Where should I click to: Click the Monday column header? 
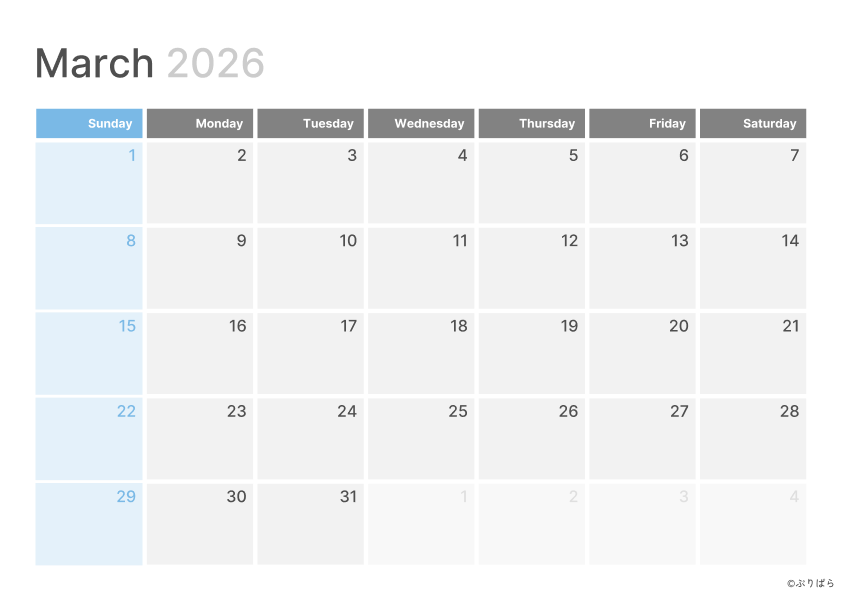(x=200, y=123)
